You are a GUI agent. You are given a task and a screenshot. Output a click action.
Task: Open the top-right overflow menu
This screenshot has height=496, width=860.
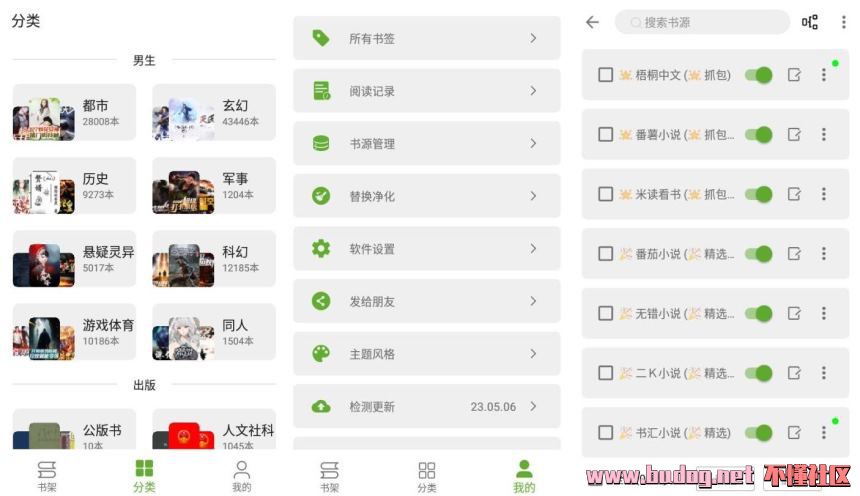click(x=844, y=22)
